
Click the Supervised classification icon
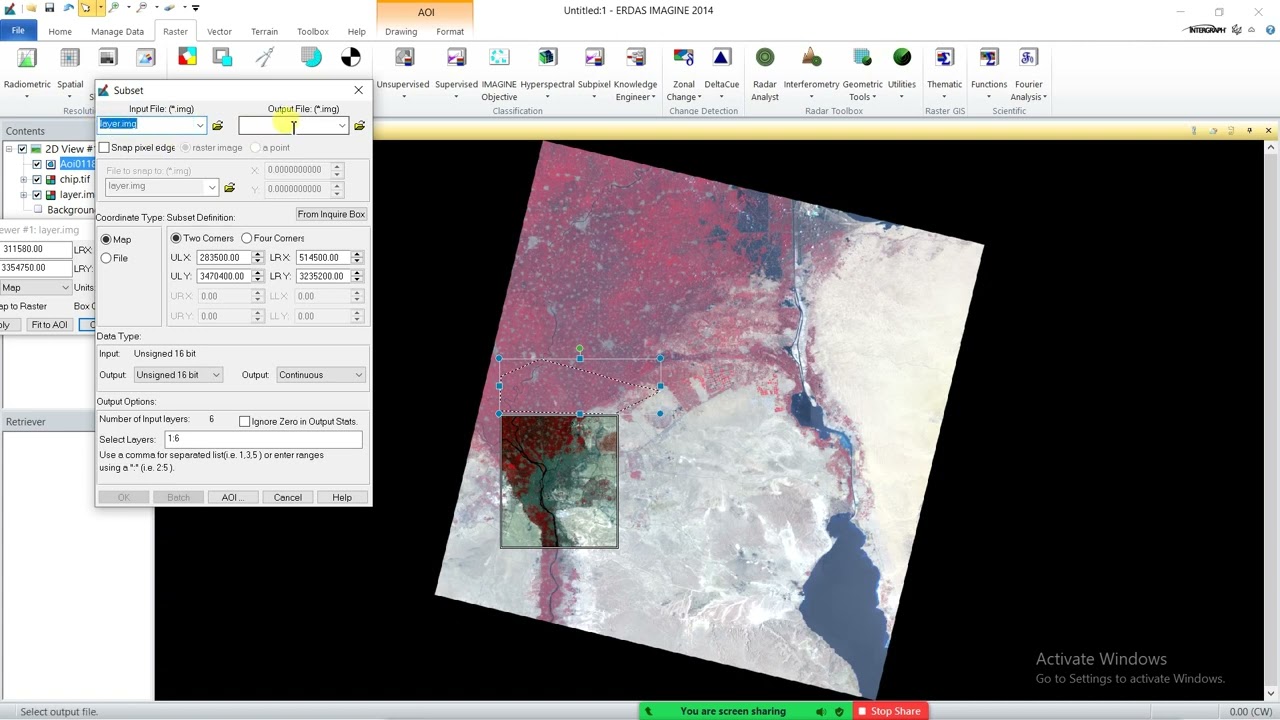(x=456, y=58)
